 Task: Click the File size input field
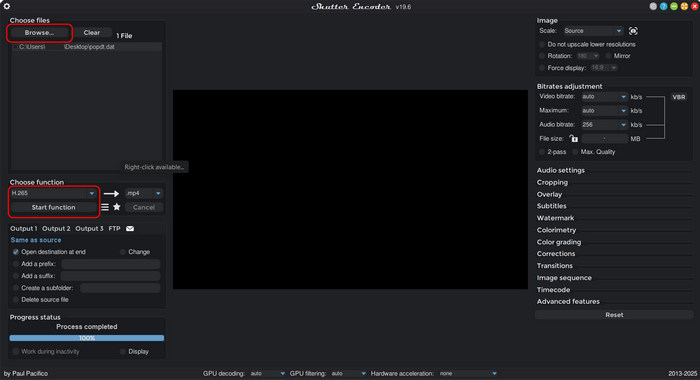tap(604, 139)
